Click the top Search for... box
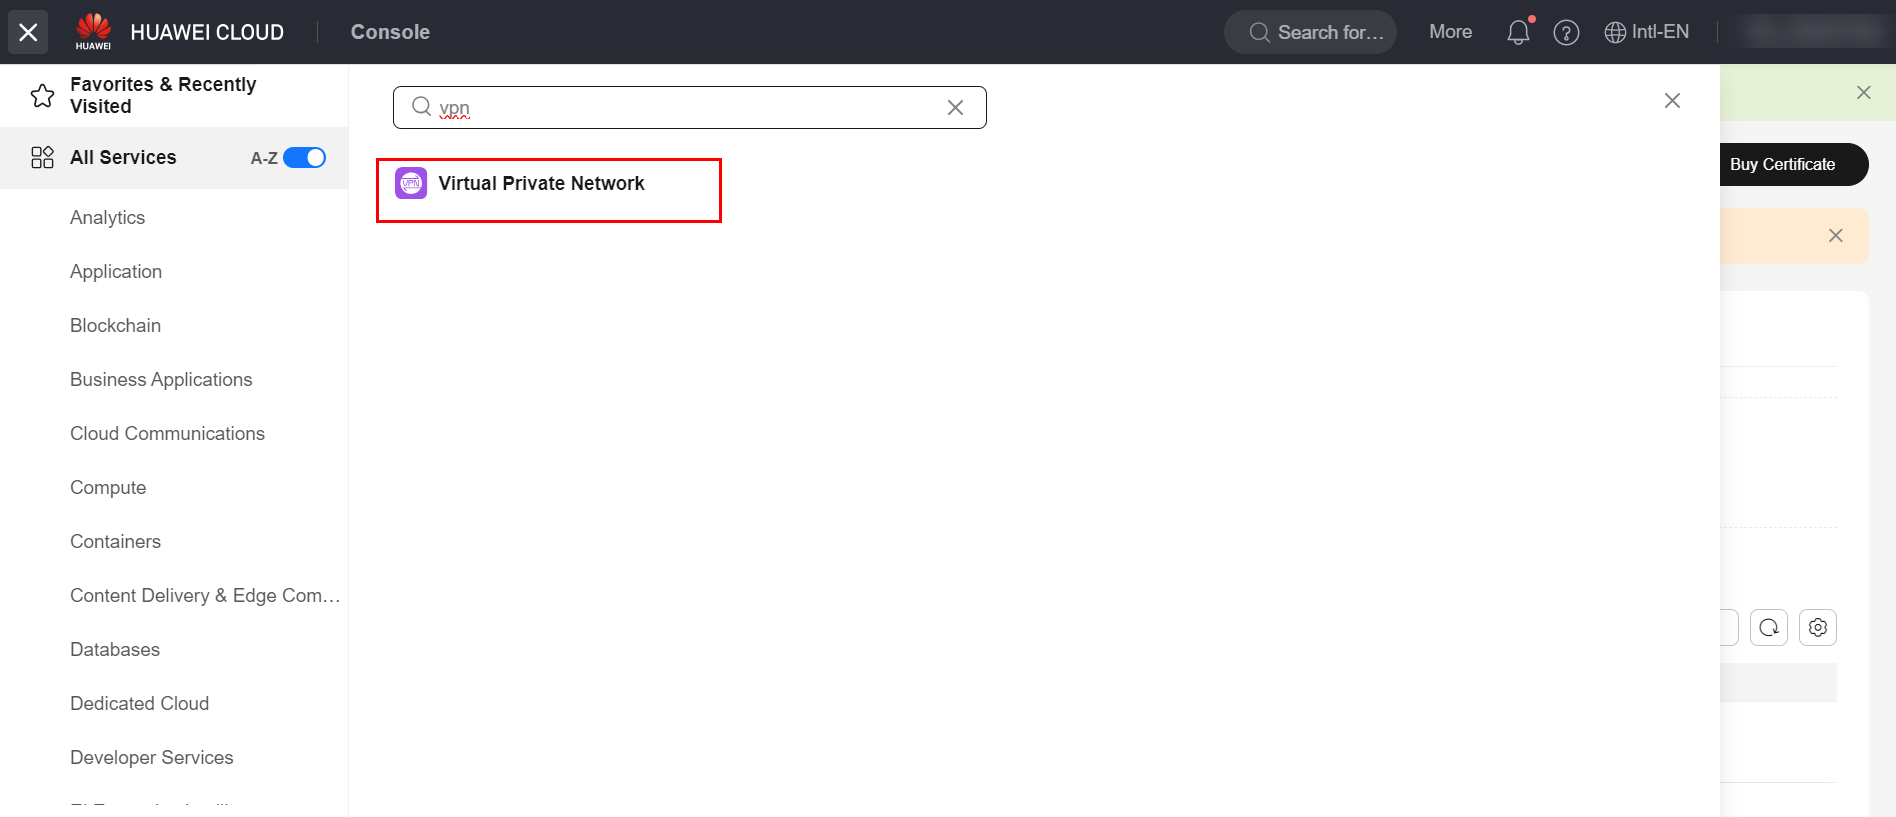 pyautogui.click(x=1310, y=32)
